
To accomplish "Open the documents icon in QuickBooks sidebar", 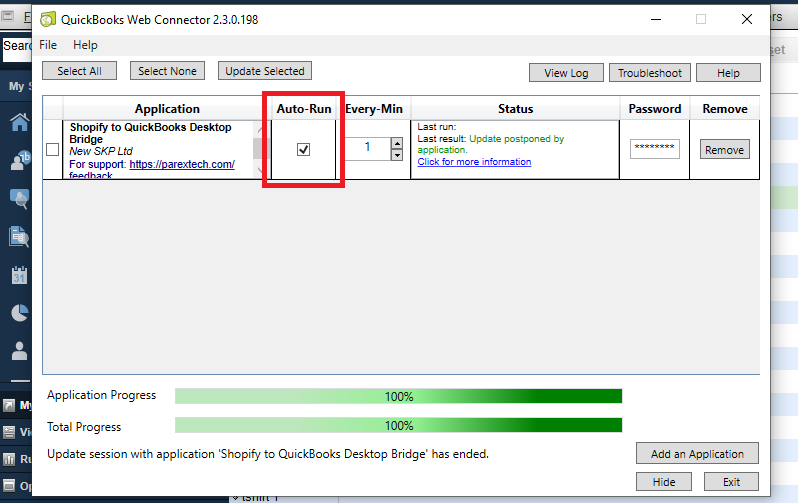I will click(19, 237).
